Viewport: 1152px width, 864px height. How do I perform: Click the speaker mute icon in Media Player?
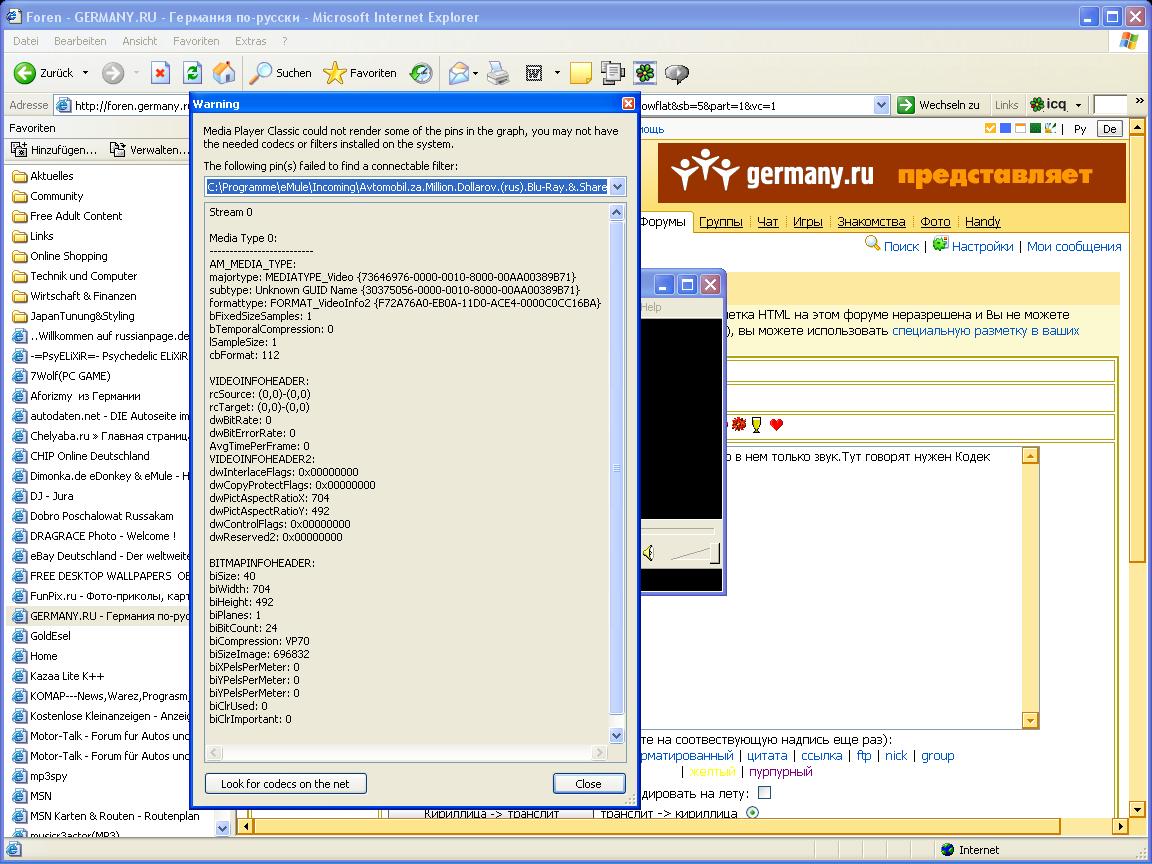coord(649,552)
